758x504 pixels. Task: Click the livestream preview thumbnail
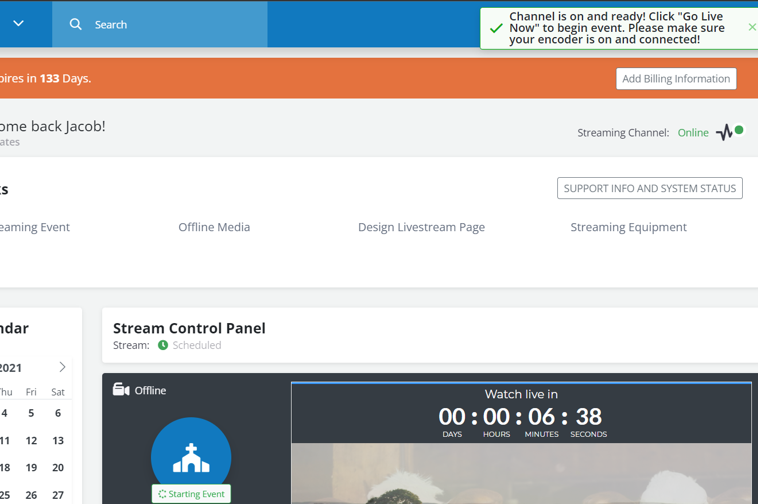(x=521, y=474)
